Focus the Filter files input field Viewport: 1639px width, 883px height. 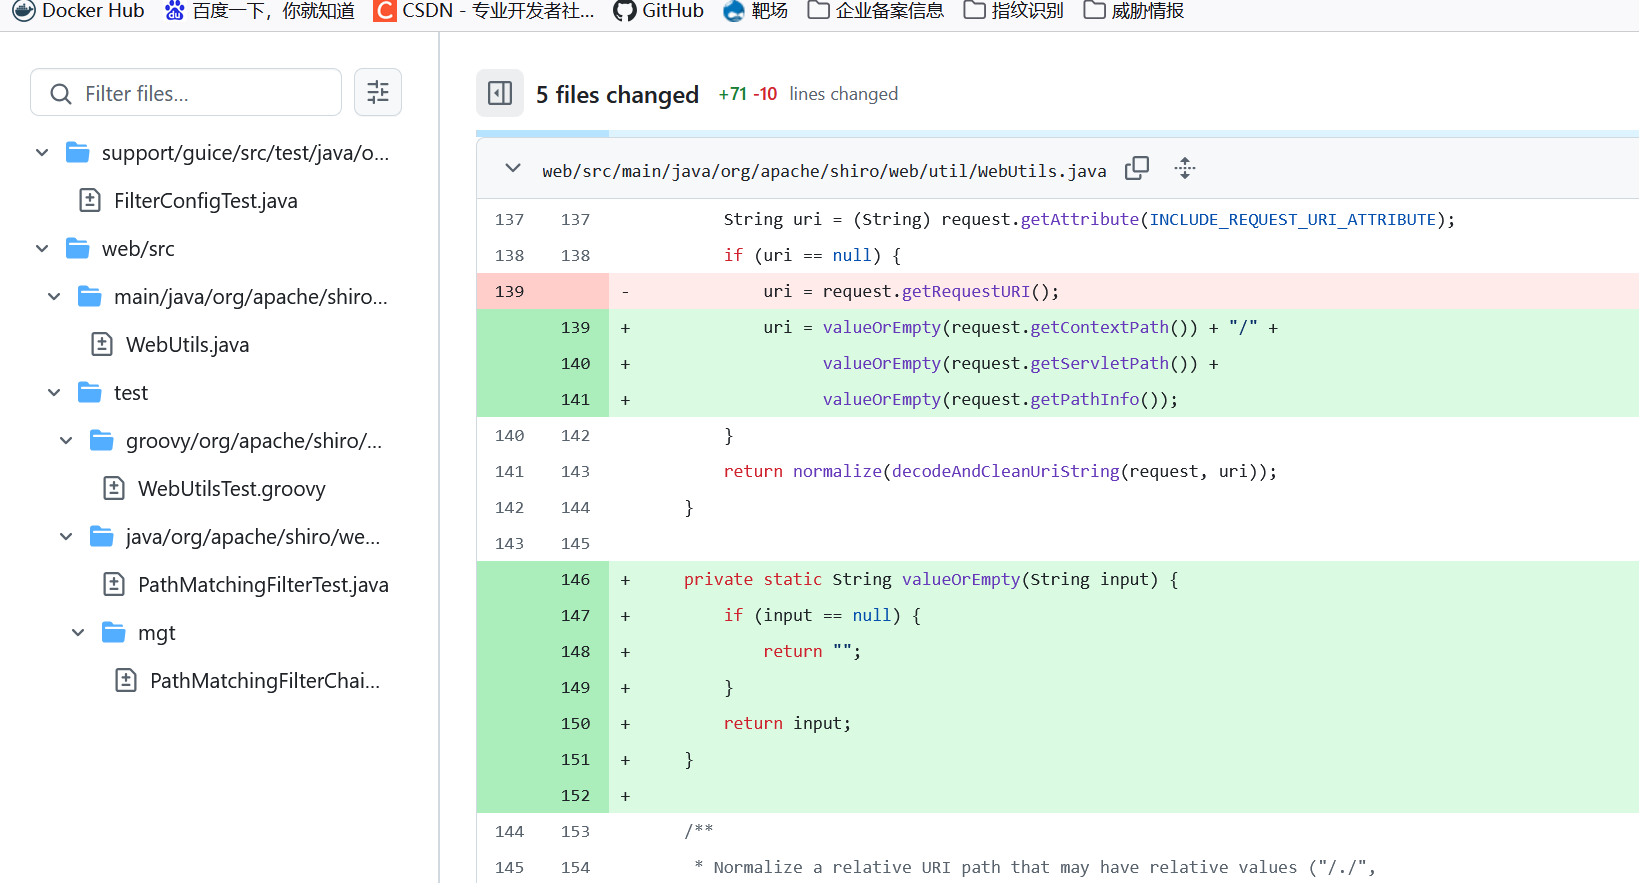[x=186, y=93]
